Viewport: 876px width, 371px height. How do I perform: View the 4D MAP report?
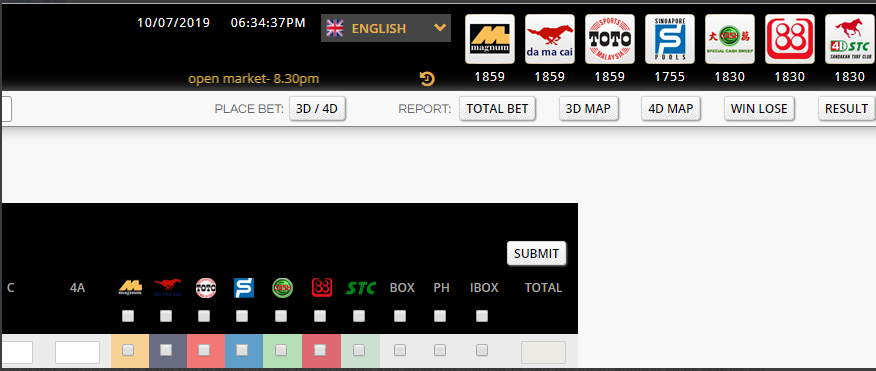pos(670,108)
